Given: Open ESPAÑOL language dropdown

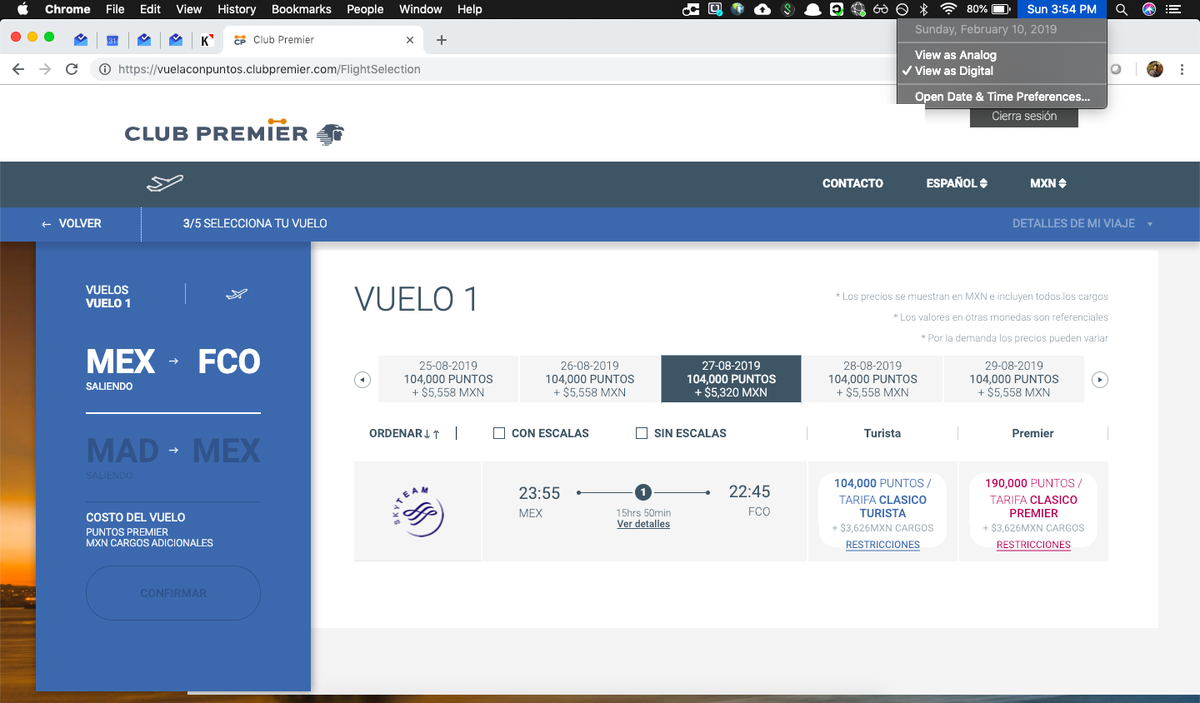Looking at the screenshot, I should tap(956, 183).
